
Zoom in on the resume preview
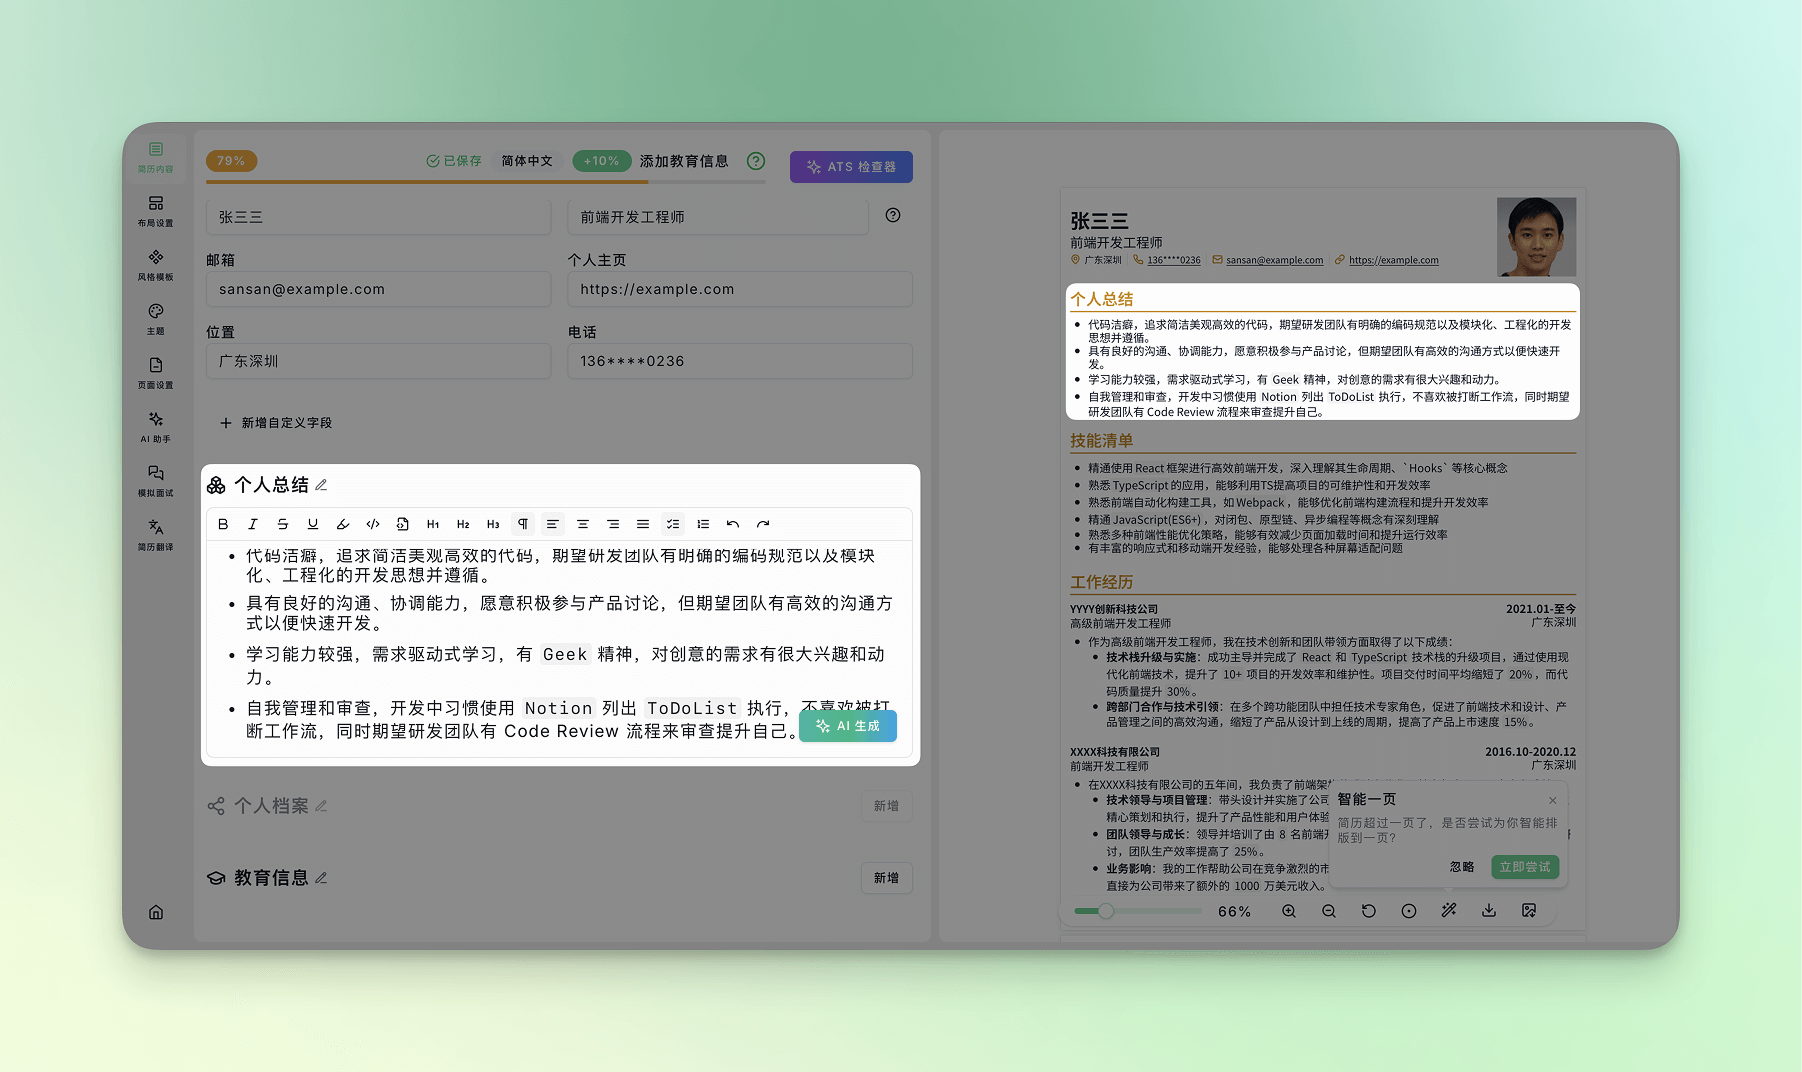(x=1289, y=911)
